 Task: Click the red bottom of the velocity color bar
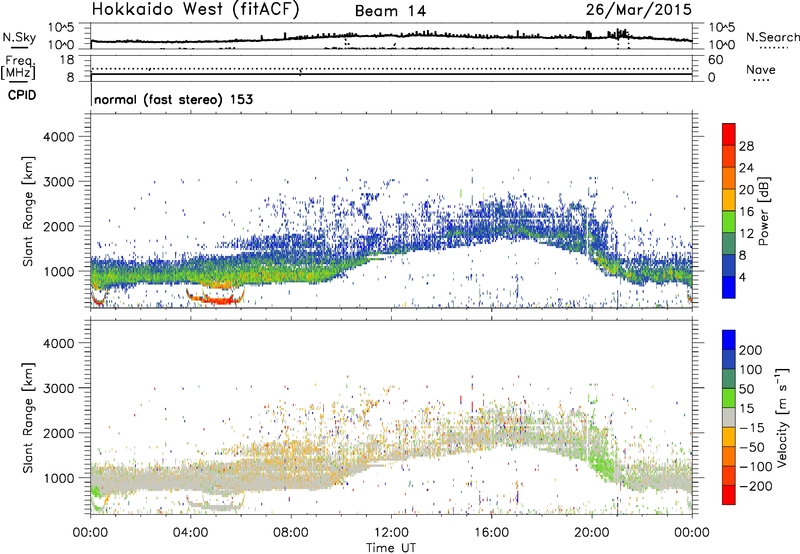click(729, 495)
